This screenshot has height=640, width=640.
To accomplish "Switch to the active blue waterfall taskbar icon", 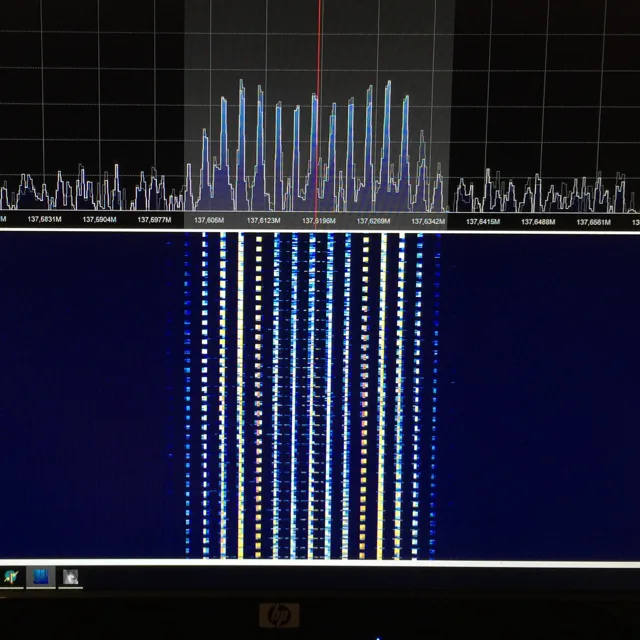I will (x=41, y=577).
